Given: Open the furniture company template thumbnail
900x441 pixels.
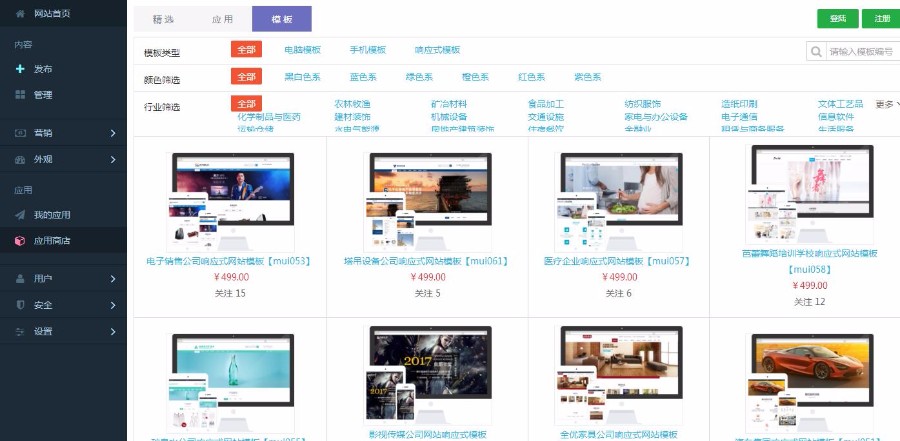Looking at the screenshot, I should 619,376.
